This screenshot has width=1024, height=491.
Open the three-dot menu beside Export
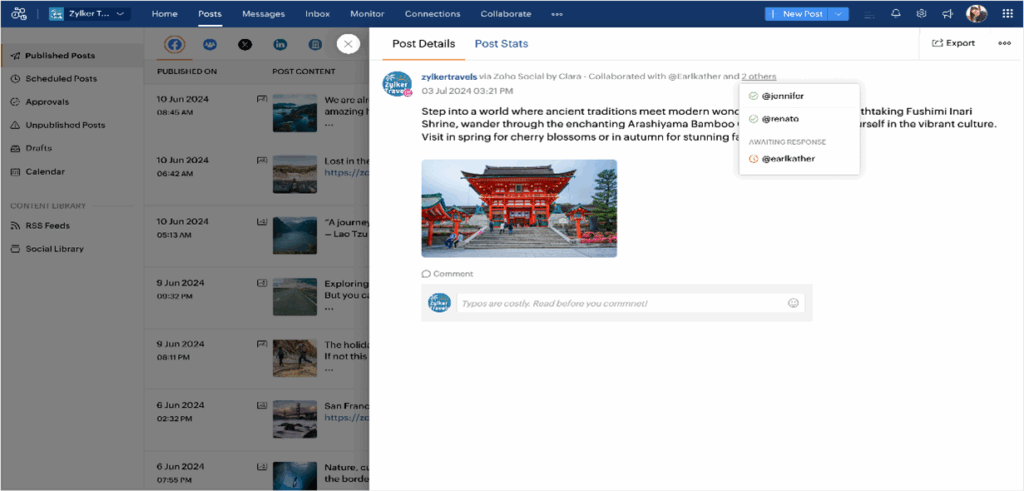(1004, 43)
